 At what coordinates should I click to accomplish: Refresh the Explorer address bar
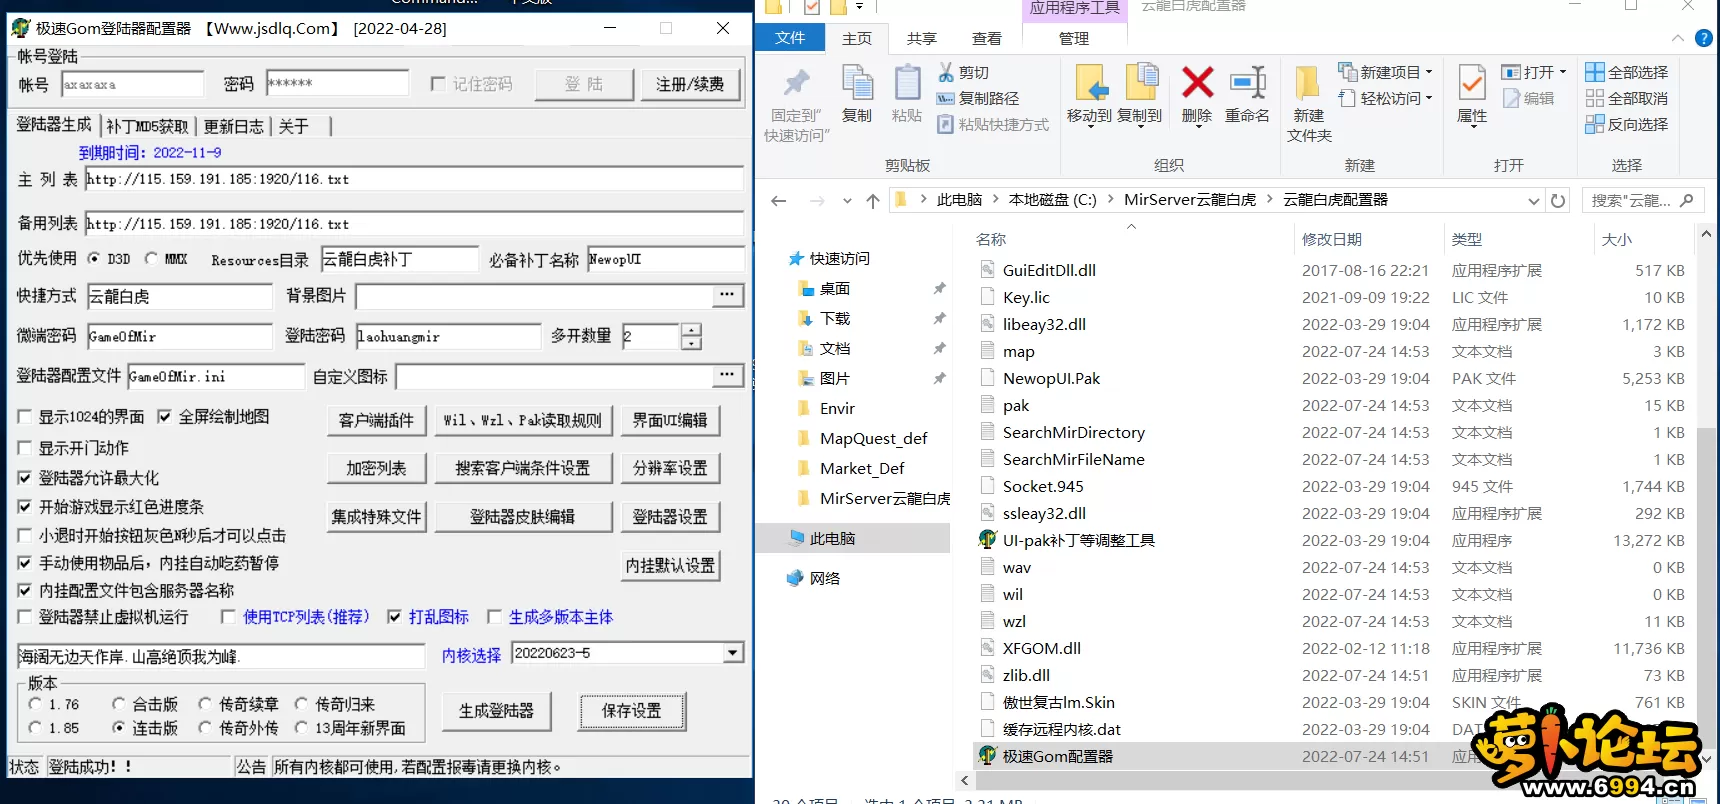coord(1558,200)
